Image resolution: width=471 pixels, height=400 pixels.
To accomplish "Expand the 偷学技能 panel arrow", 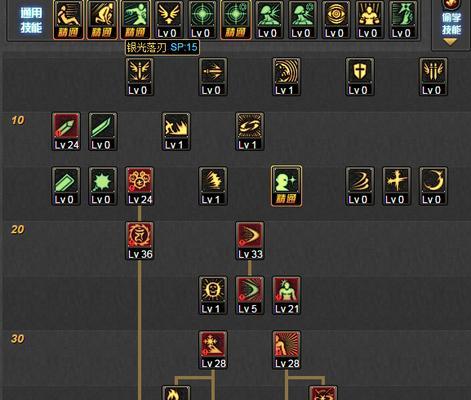I will pyautogui.click(x=450, y=42).
